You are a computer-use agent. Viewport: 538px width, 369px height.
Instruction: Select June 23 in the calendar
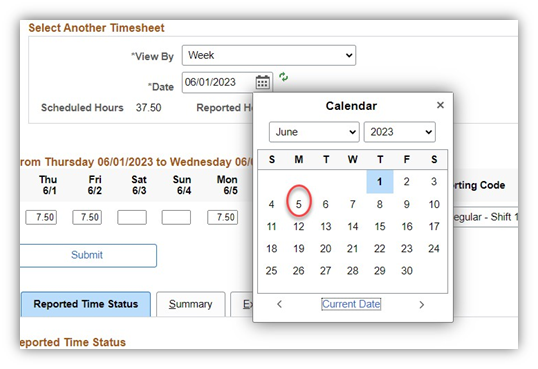tap(407, 249)
